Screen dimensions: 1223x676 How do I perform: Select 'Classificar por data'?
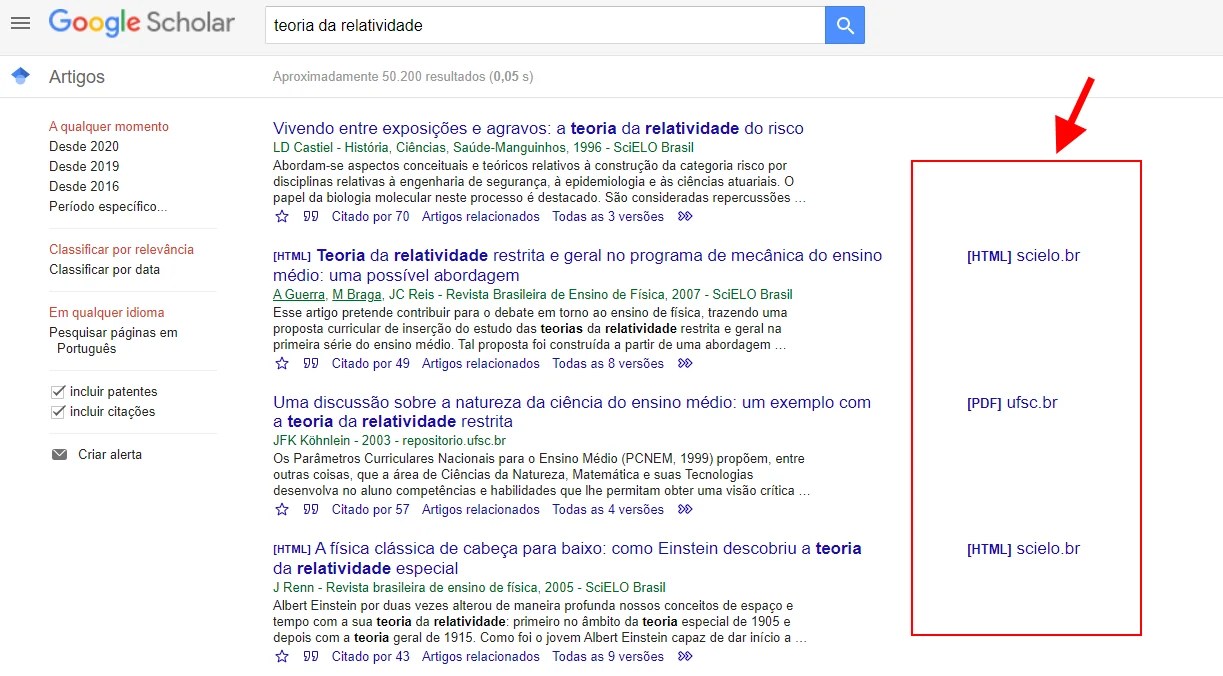tap(104, 269)
